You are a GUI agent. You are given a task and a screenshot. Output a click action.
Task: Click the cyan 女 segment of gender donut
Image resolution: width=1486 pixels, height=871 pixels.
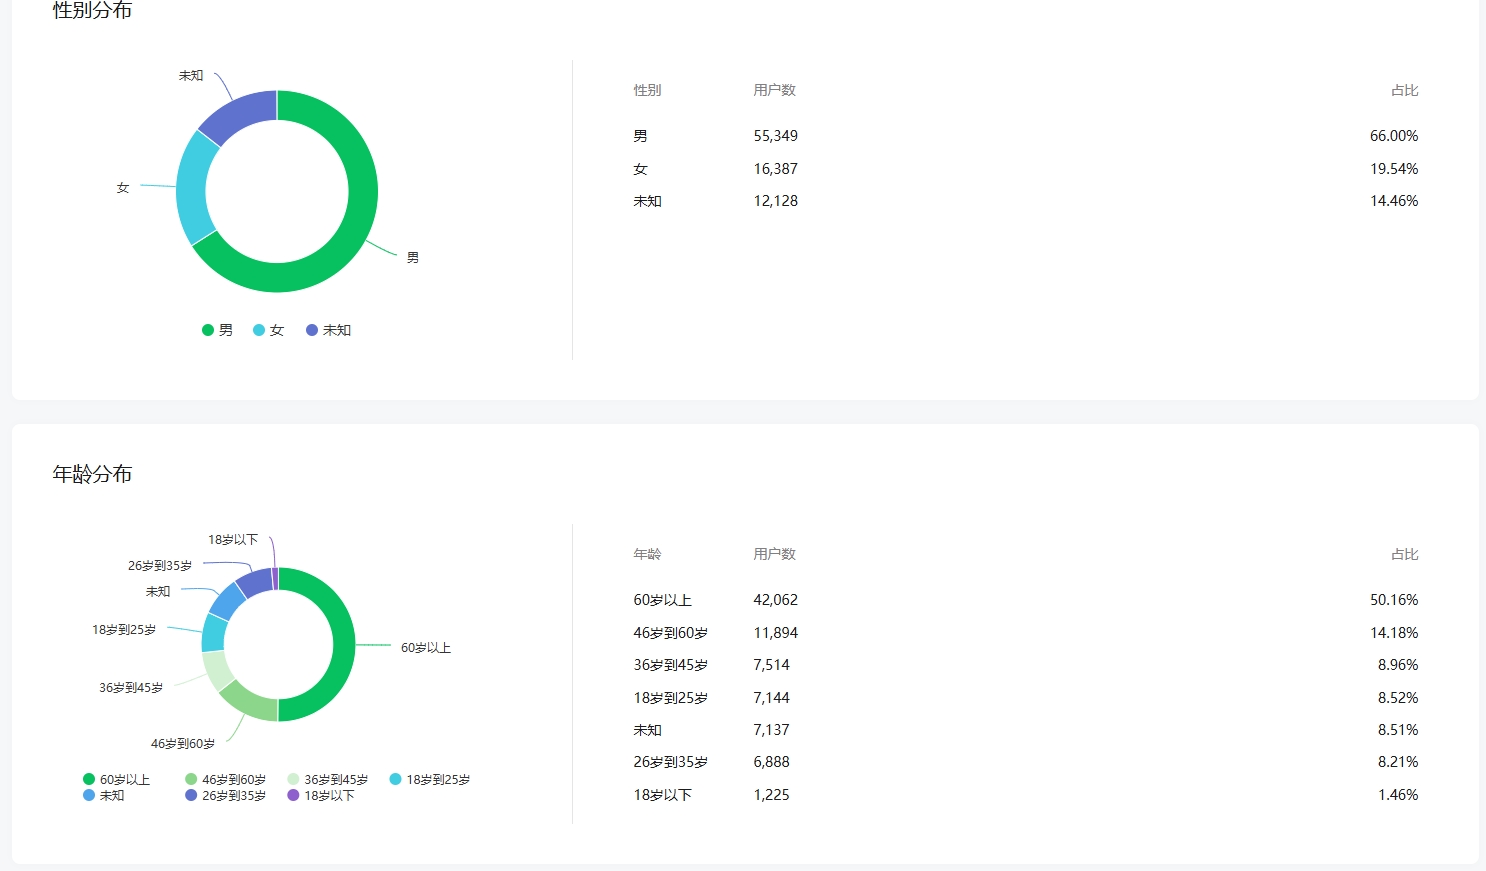(192, 188)
